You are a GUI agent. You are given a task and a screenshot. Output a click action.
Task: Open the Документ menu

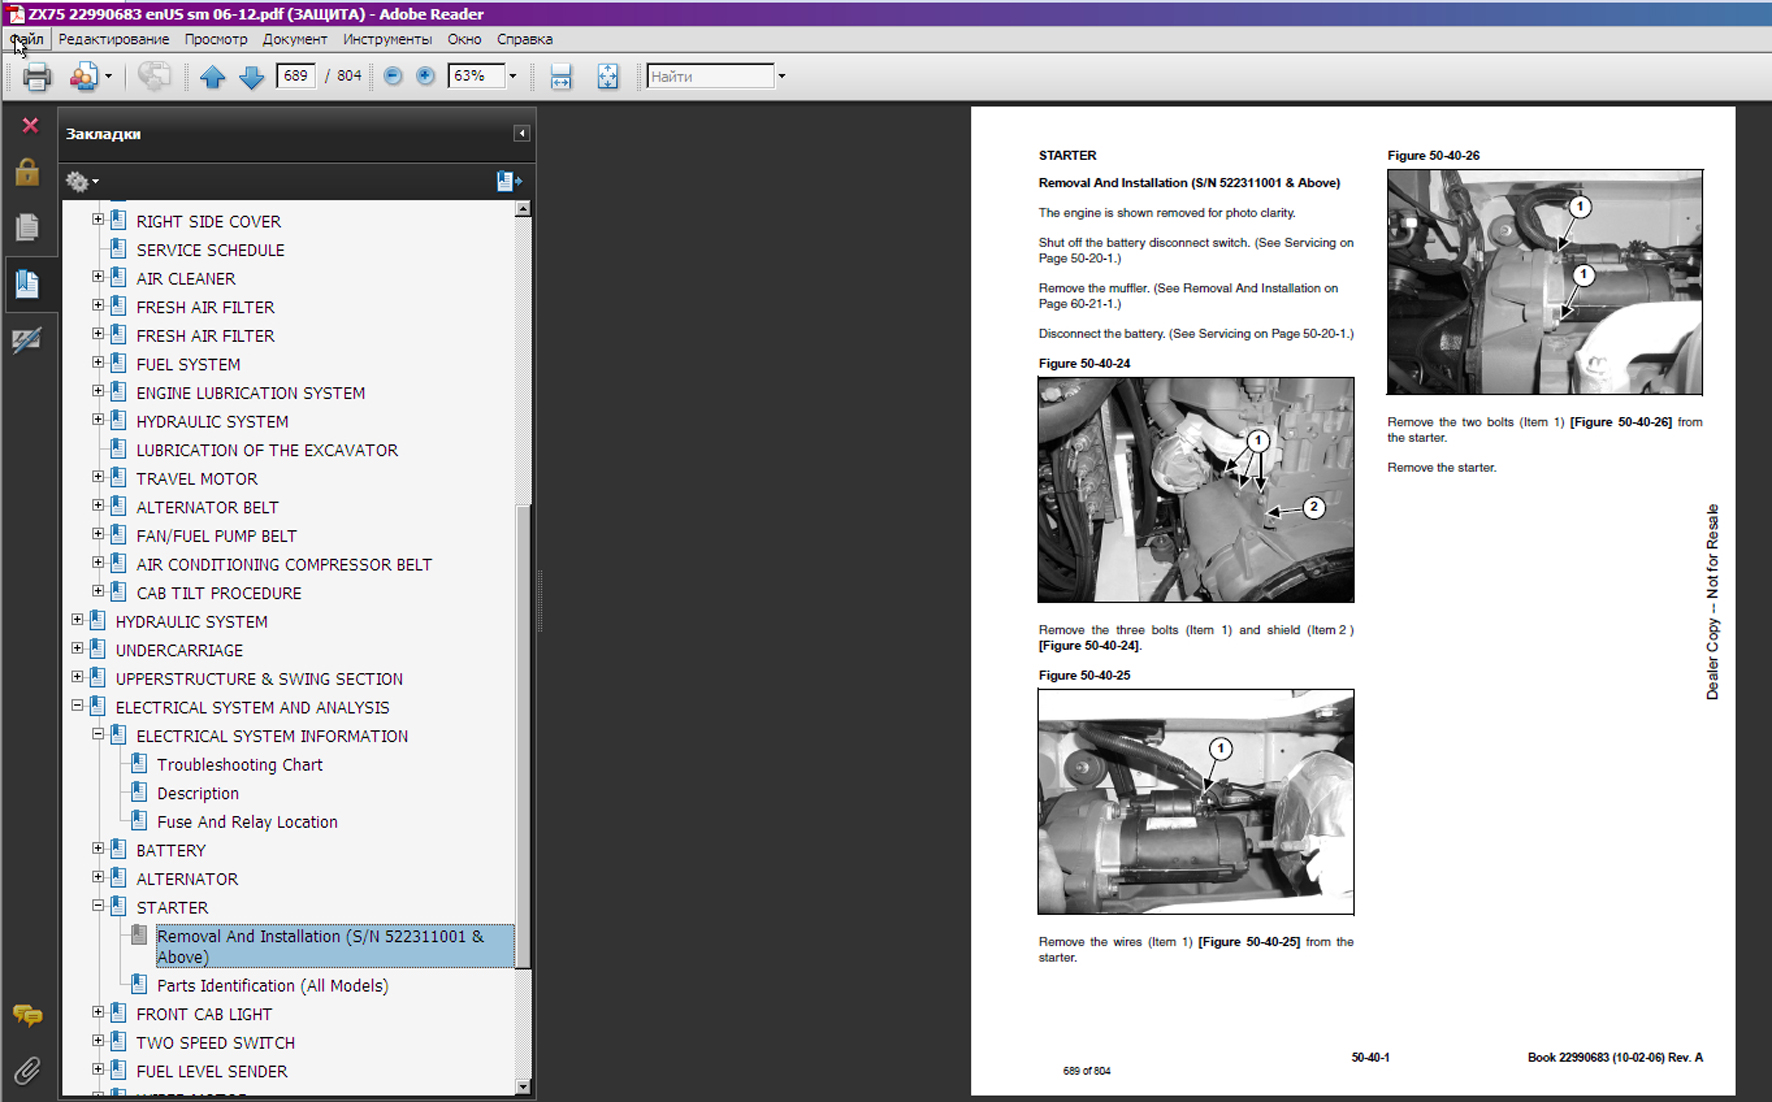pyautogui.click(x=294, y=39)
